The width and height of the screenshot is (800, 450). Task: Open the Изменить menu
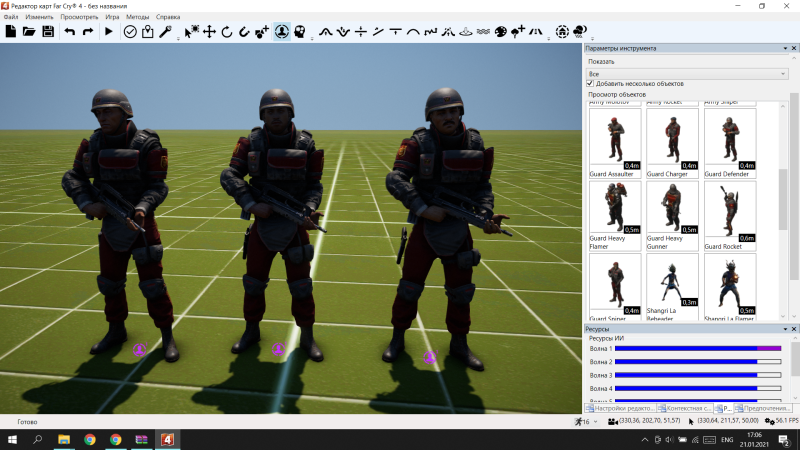coord(39,17)
